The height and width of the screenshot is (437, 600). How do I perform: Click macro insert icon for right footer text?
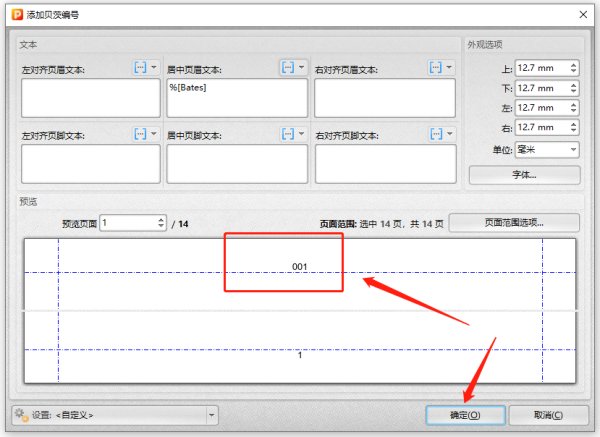pyautogui.click(x=436, y=134)
